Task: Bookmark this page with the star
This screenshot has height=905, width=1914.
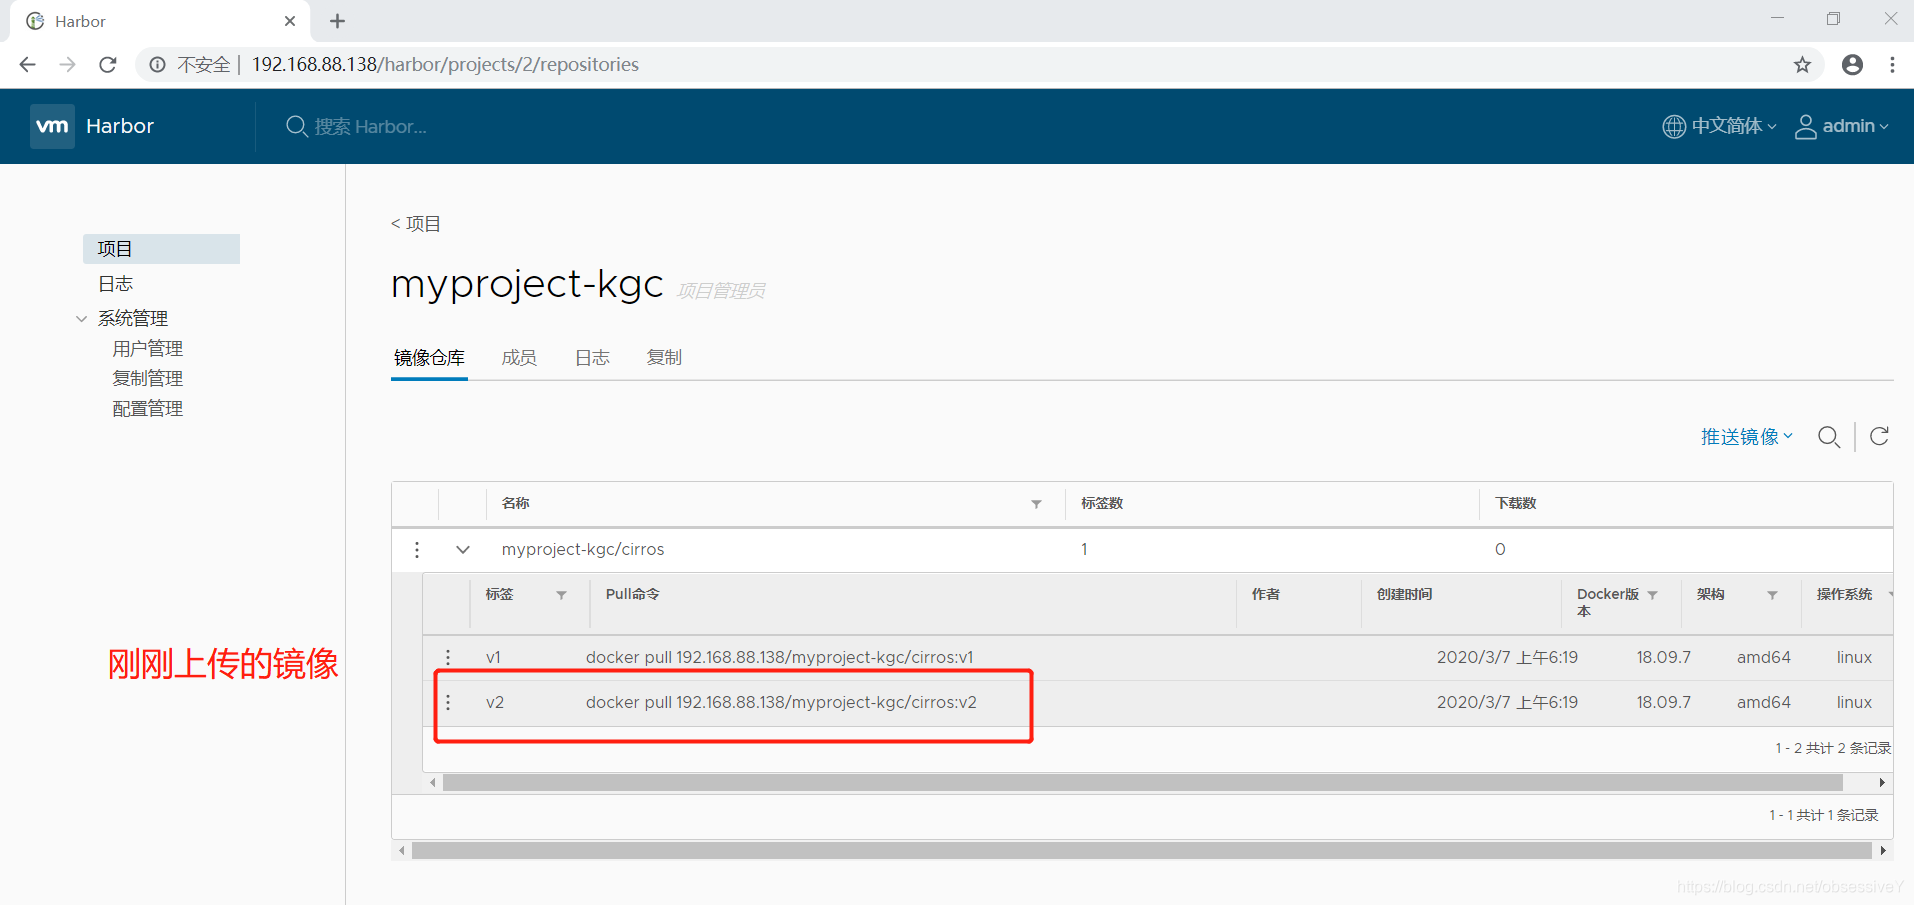Action: 1802,64
